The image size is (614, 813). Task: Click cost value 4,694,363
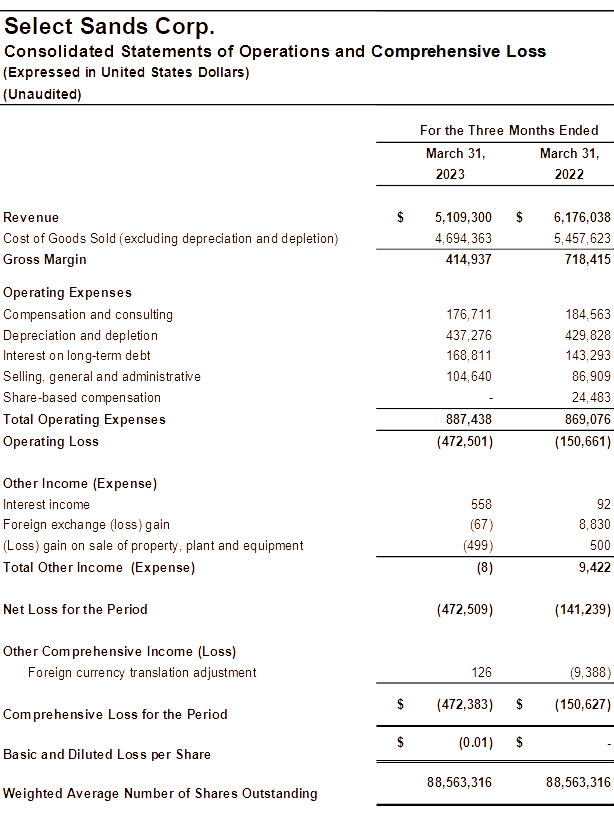click(463, 239)
